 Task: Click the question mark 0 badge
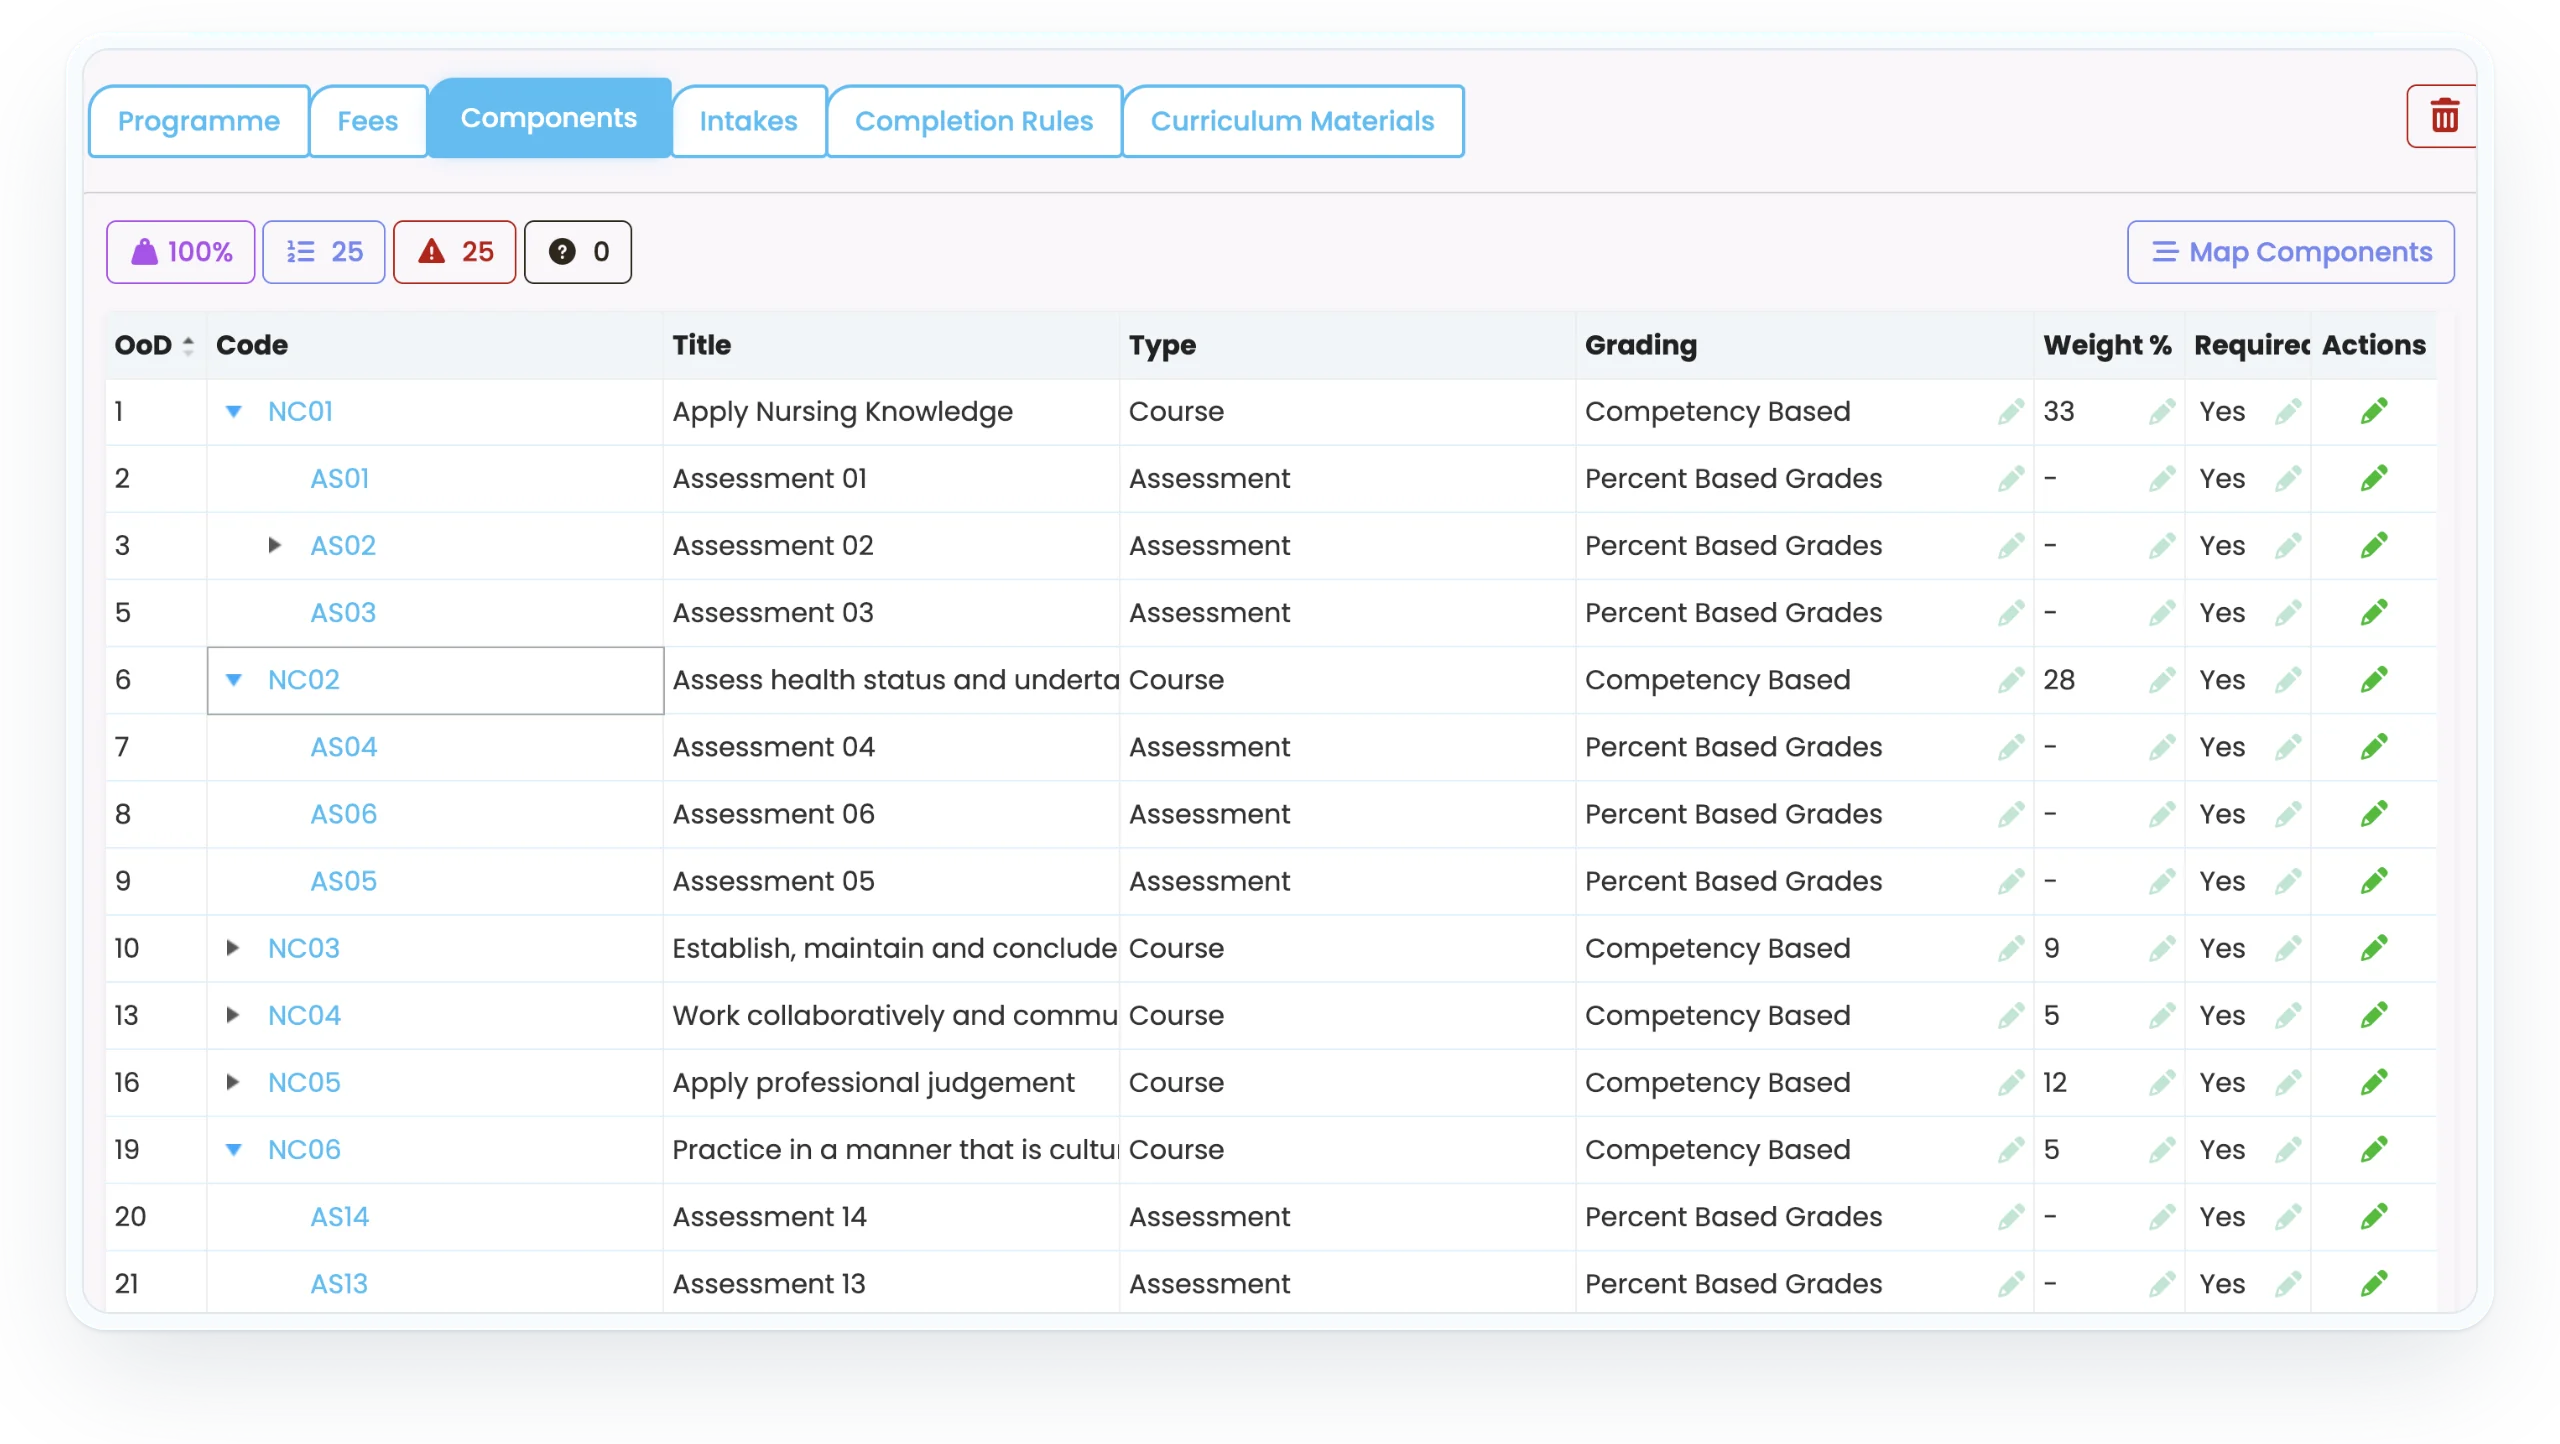(578, 252)
